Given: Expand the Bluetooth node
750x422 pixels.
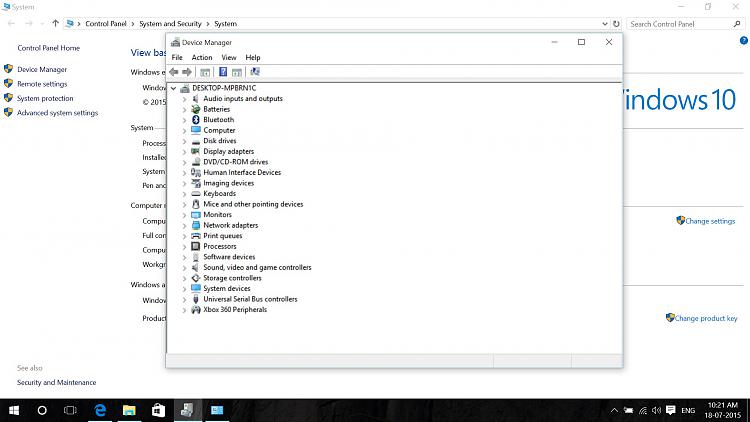Looking at the screenshot, I should pos(184,120).
